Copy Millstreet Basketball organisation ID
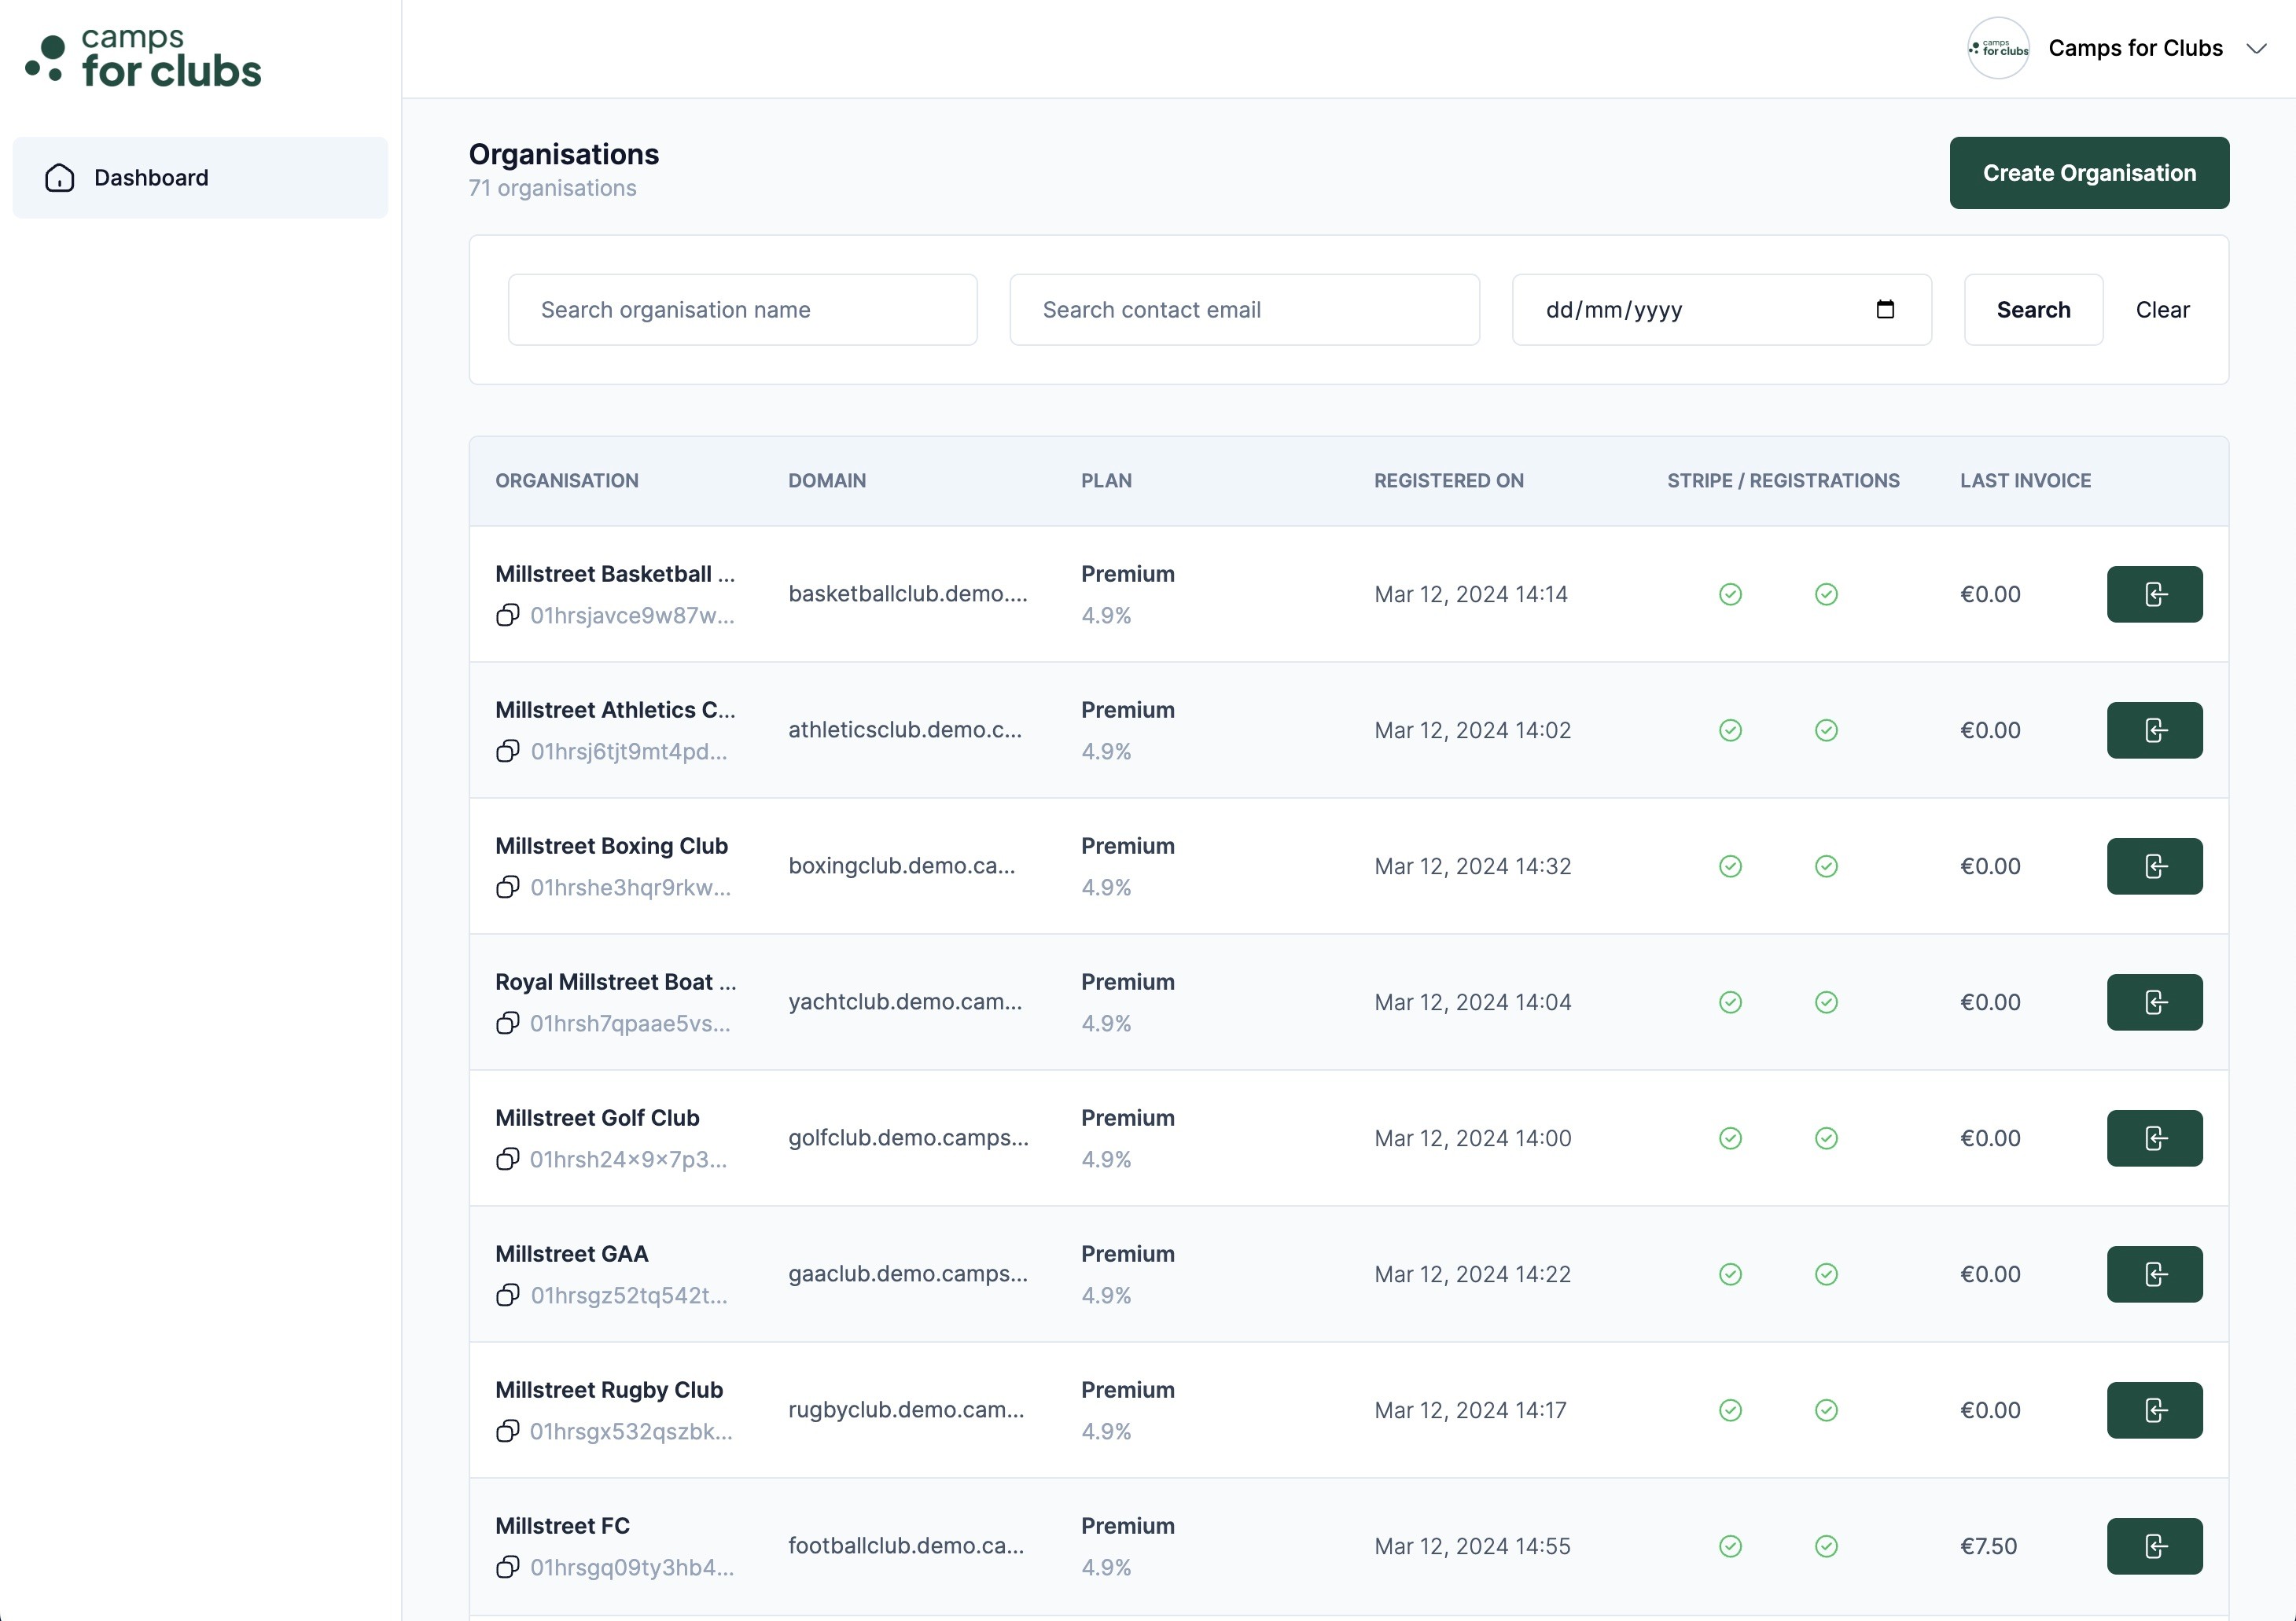The height and width of the screenshot is (1621, 2296). click(x=508, y=615)
